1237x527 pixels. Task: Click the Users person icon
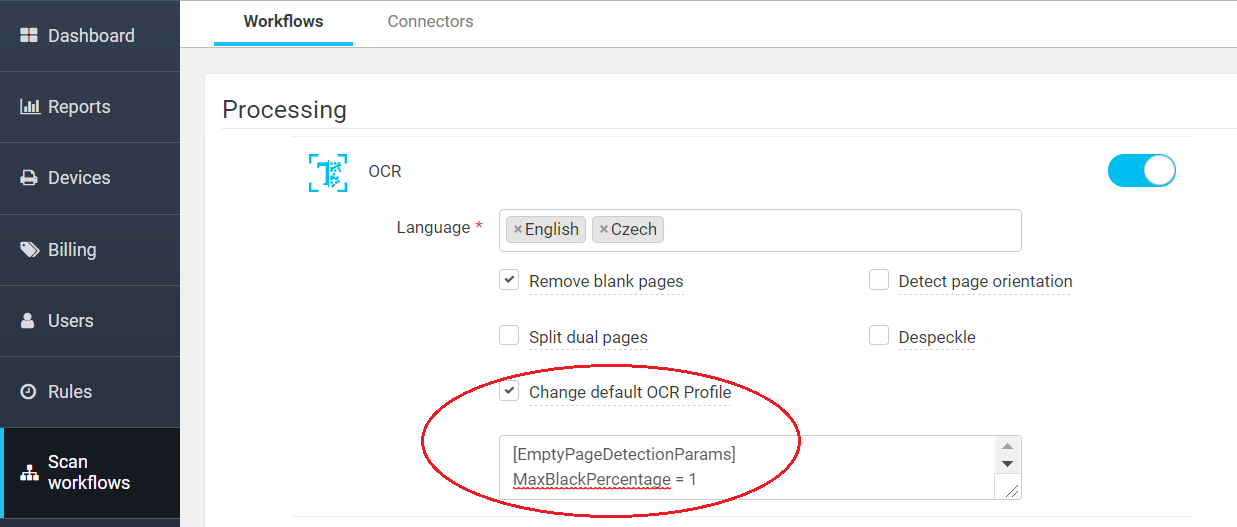(29, 321)
